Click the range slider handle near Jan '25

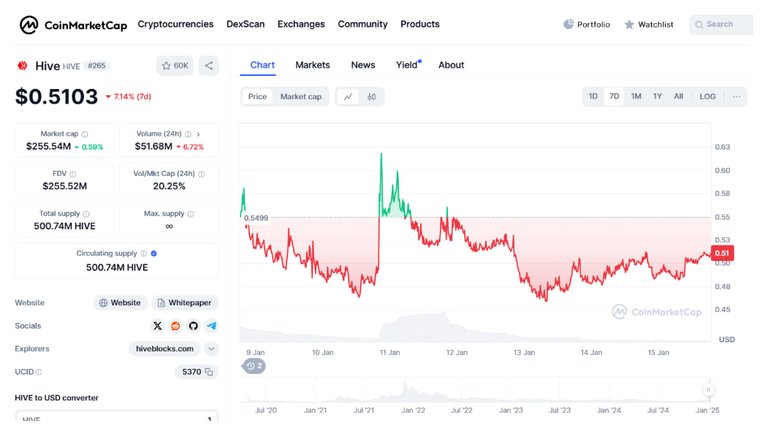pos(708,390)
